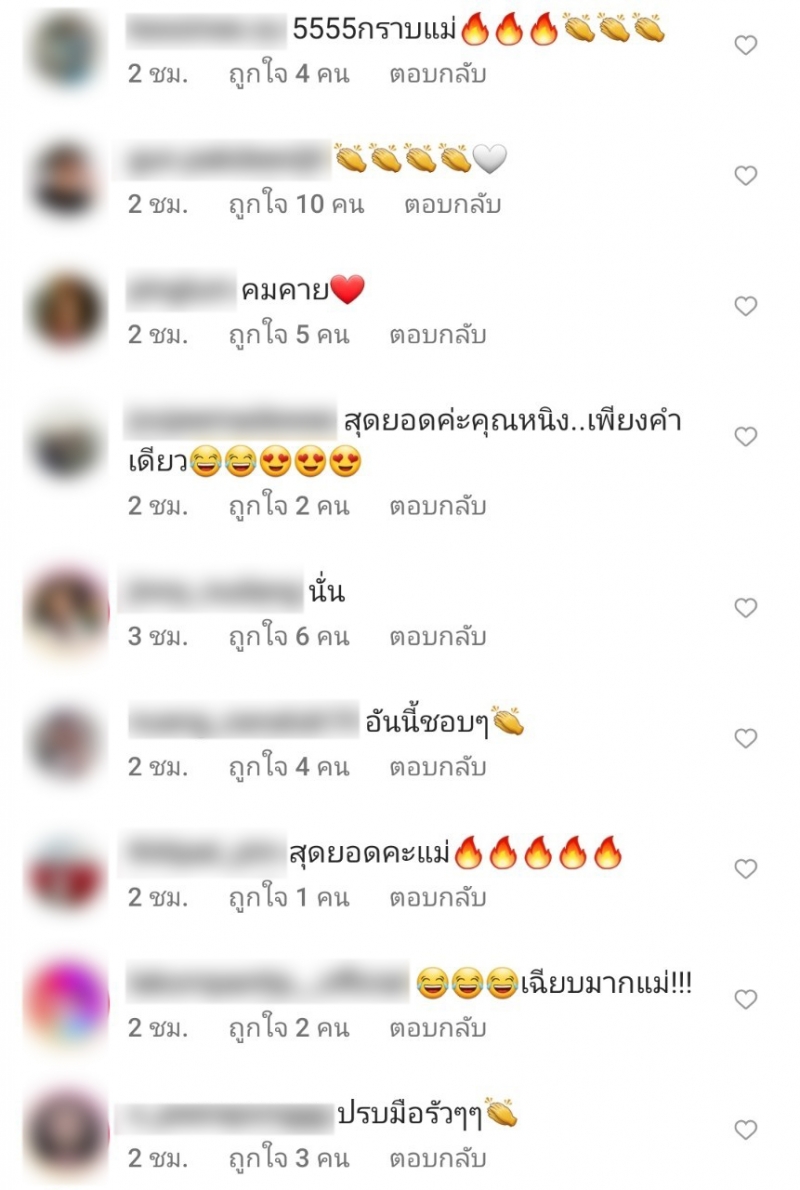The image size is (800, 1190).
Task: Open blurred username before 'อันนี้ชอบๆ'
Action: click(x=243, y=721)
